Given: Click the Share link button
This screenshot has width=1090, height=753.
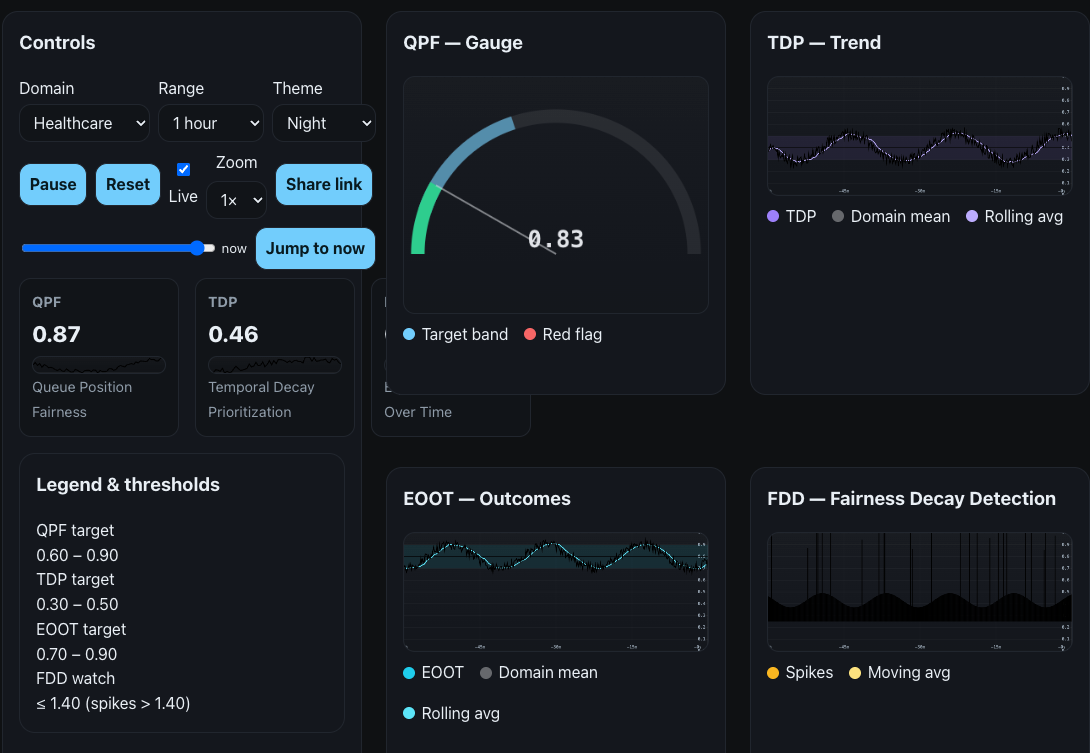Looking at the screenshot, I should [323, 184].
